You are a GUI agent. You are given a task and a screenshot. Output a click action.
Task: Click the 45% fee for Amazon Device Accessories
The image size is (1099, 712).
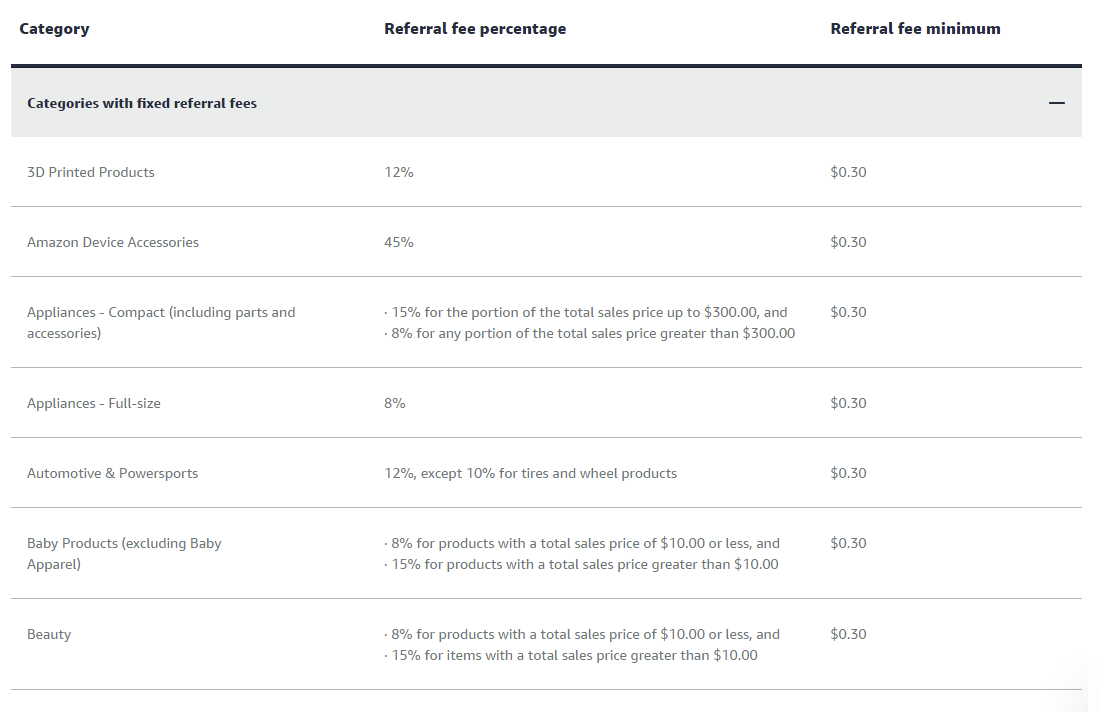click(x=399, y=242)
